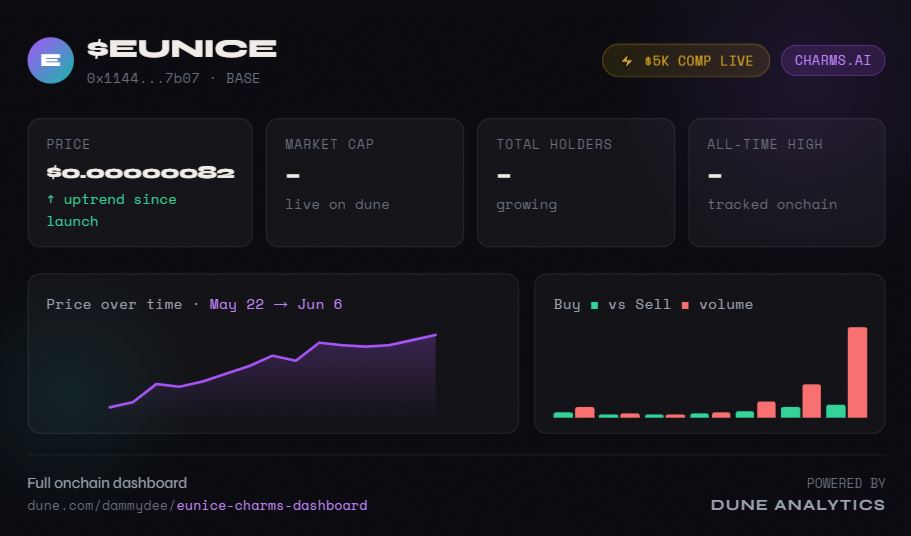Open the Market Cap card
Screen dimensions: 911x536
[365, 182]
